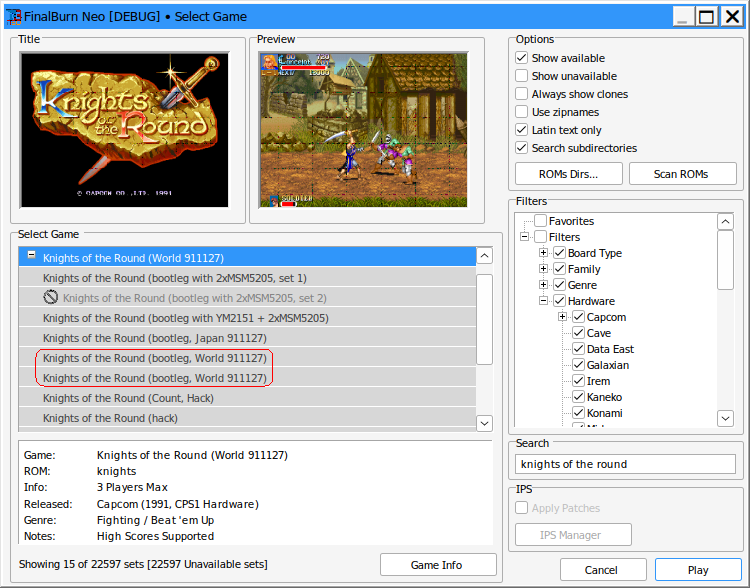Click the filters tree scrollbar thumb
This screenshot has height=588, width=750.
726,260
